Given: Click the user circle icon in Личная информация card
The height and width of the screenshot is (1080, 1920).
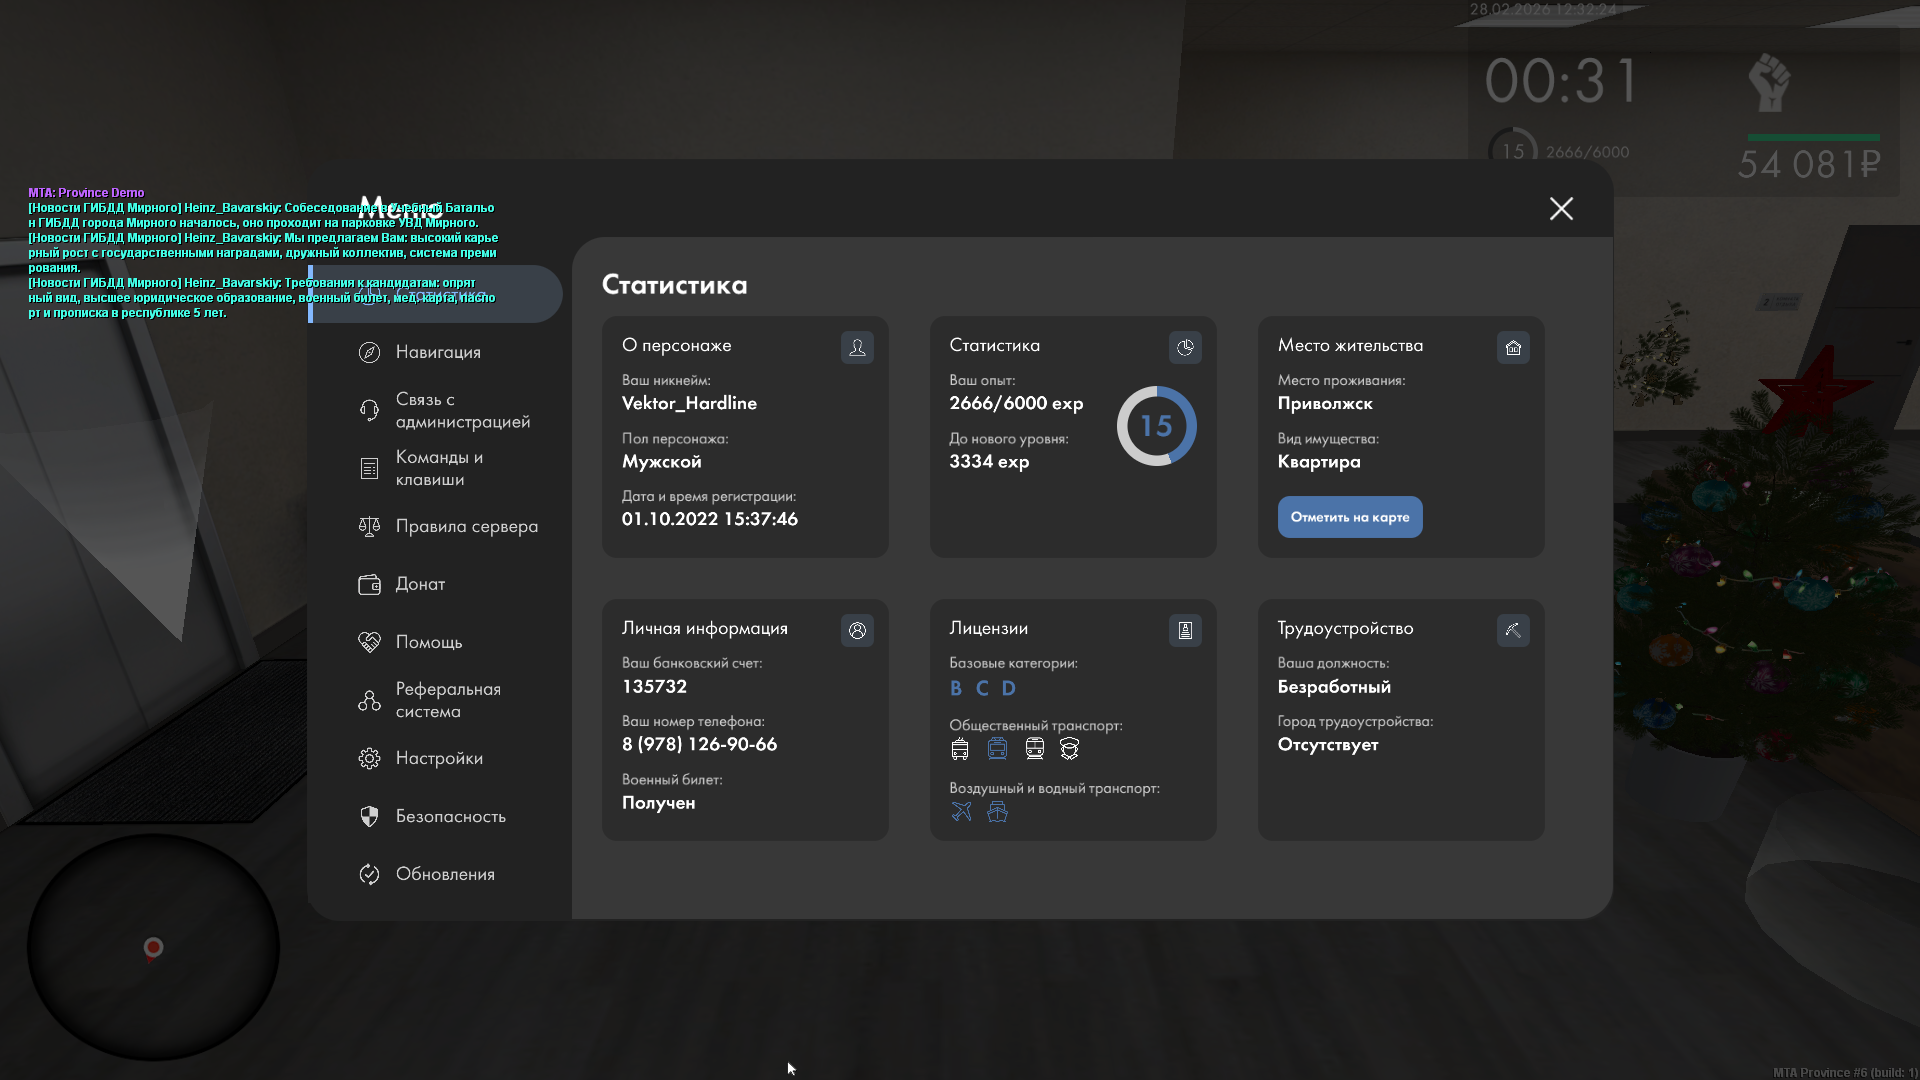Looking at the screenshot, I should pos(857,631).
